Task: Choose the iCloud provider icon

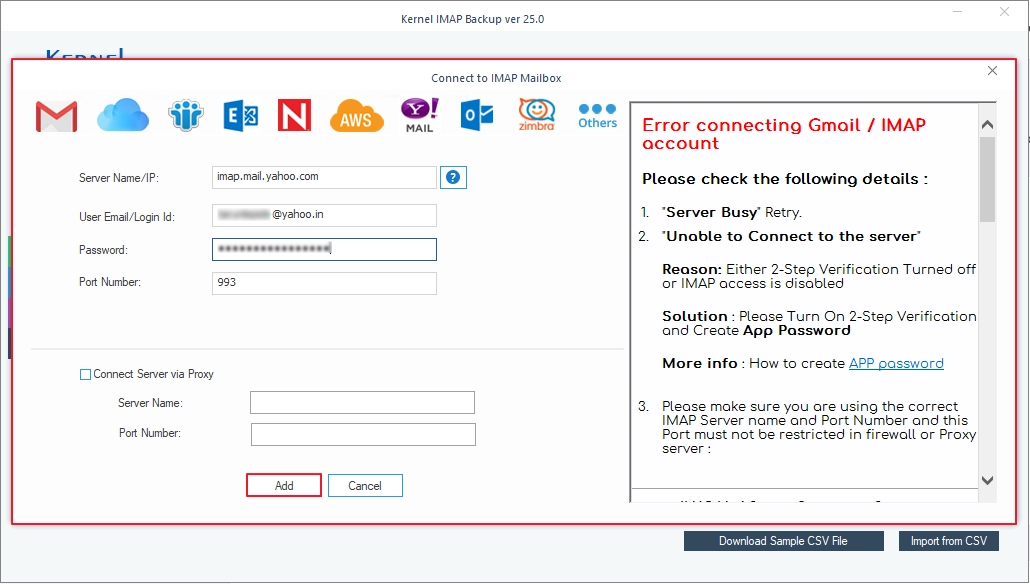Action: [x=123, y=115]
